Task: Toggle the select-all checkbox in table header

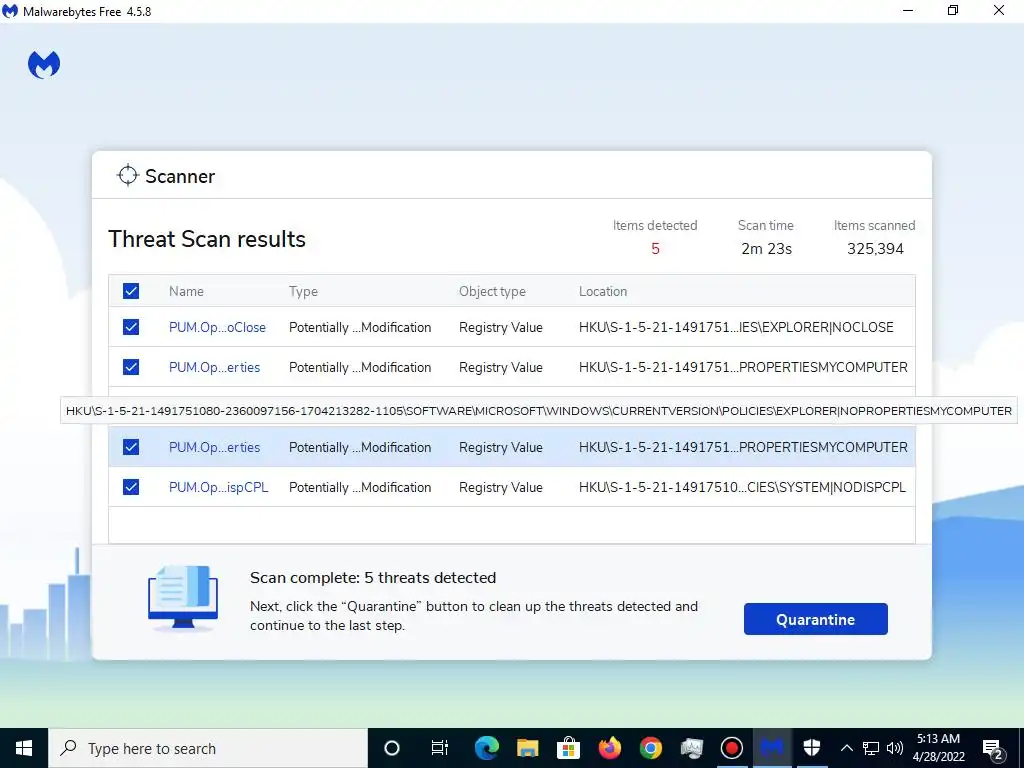Action: pyautogui.click(x=131, y=291)
